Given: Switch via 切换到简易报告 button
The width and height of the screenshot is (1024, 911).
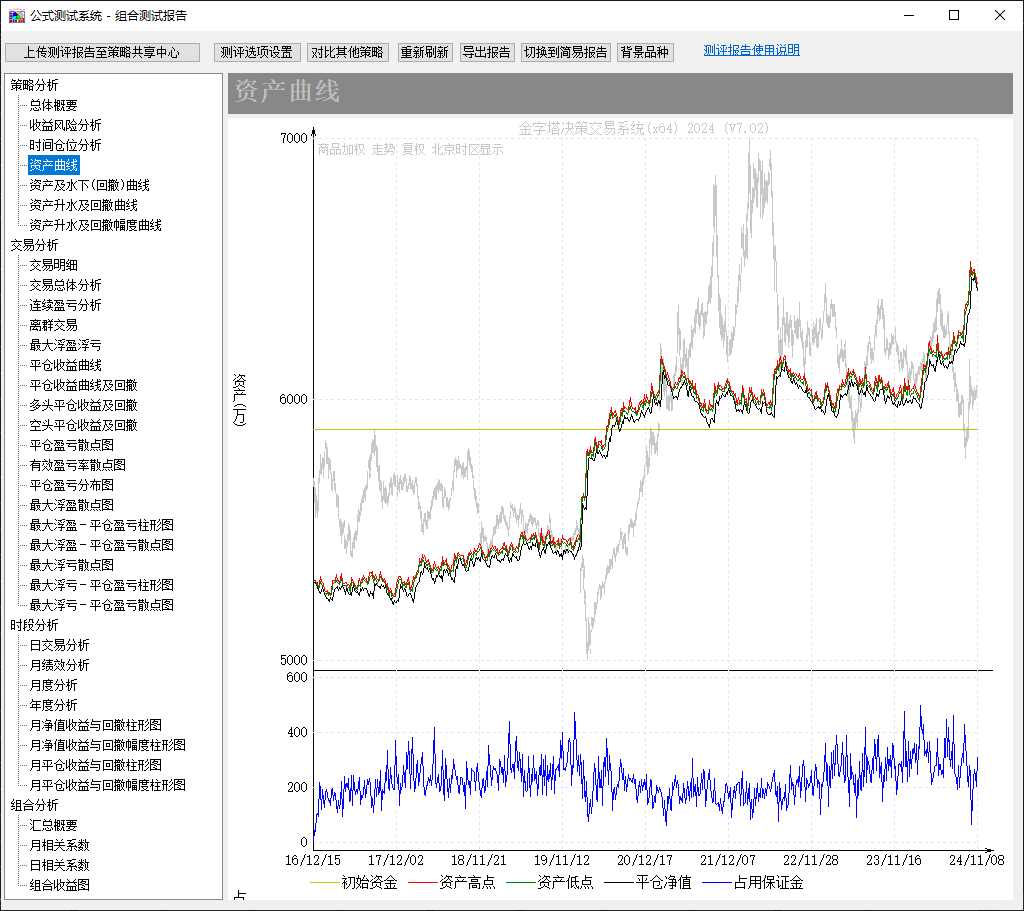Looking at the screenshot, I should (x=566, y=53).
